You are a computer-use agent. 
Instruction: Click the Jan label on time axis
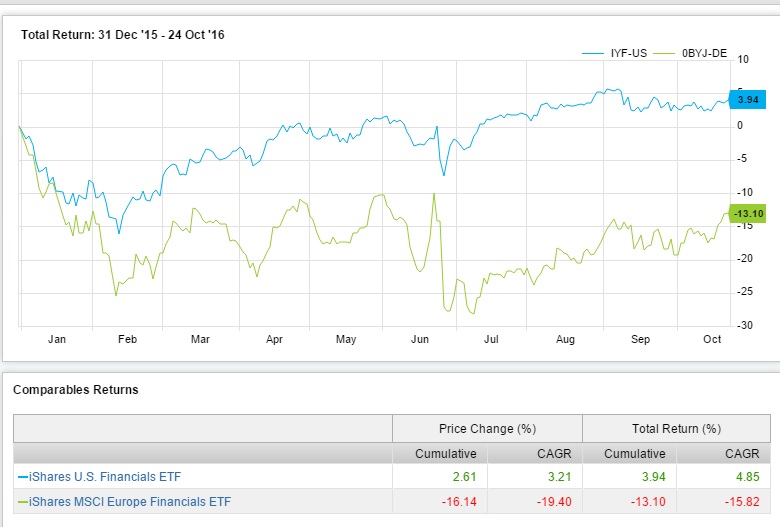[x=56, y=340]
